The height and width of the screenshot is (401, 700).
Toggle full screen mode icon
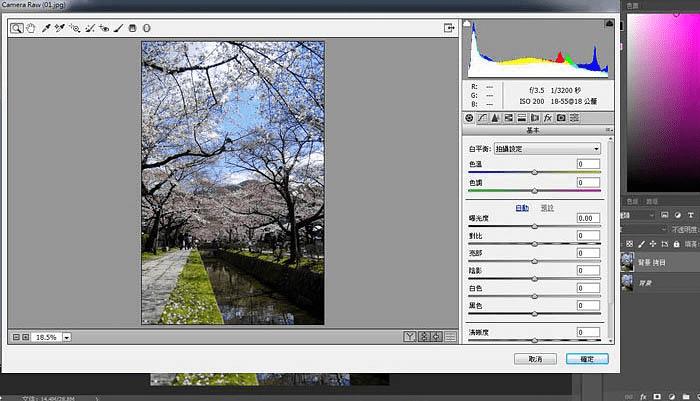449,28
